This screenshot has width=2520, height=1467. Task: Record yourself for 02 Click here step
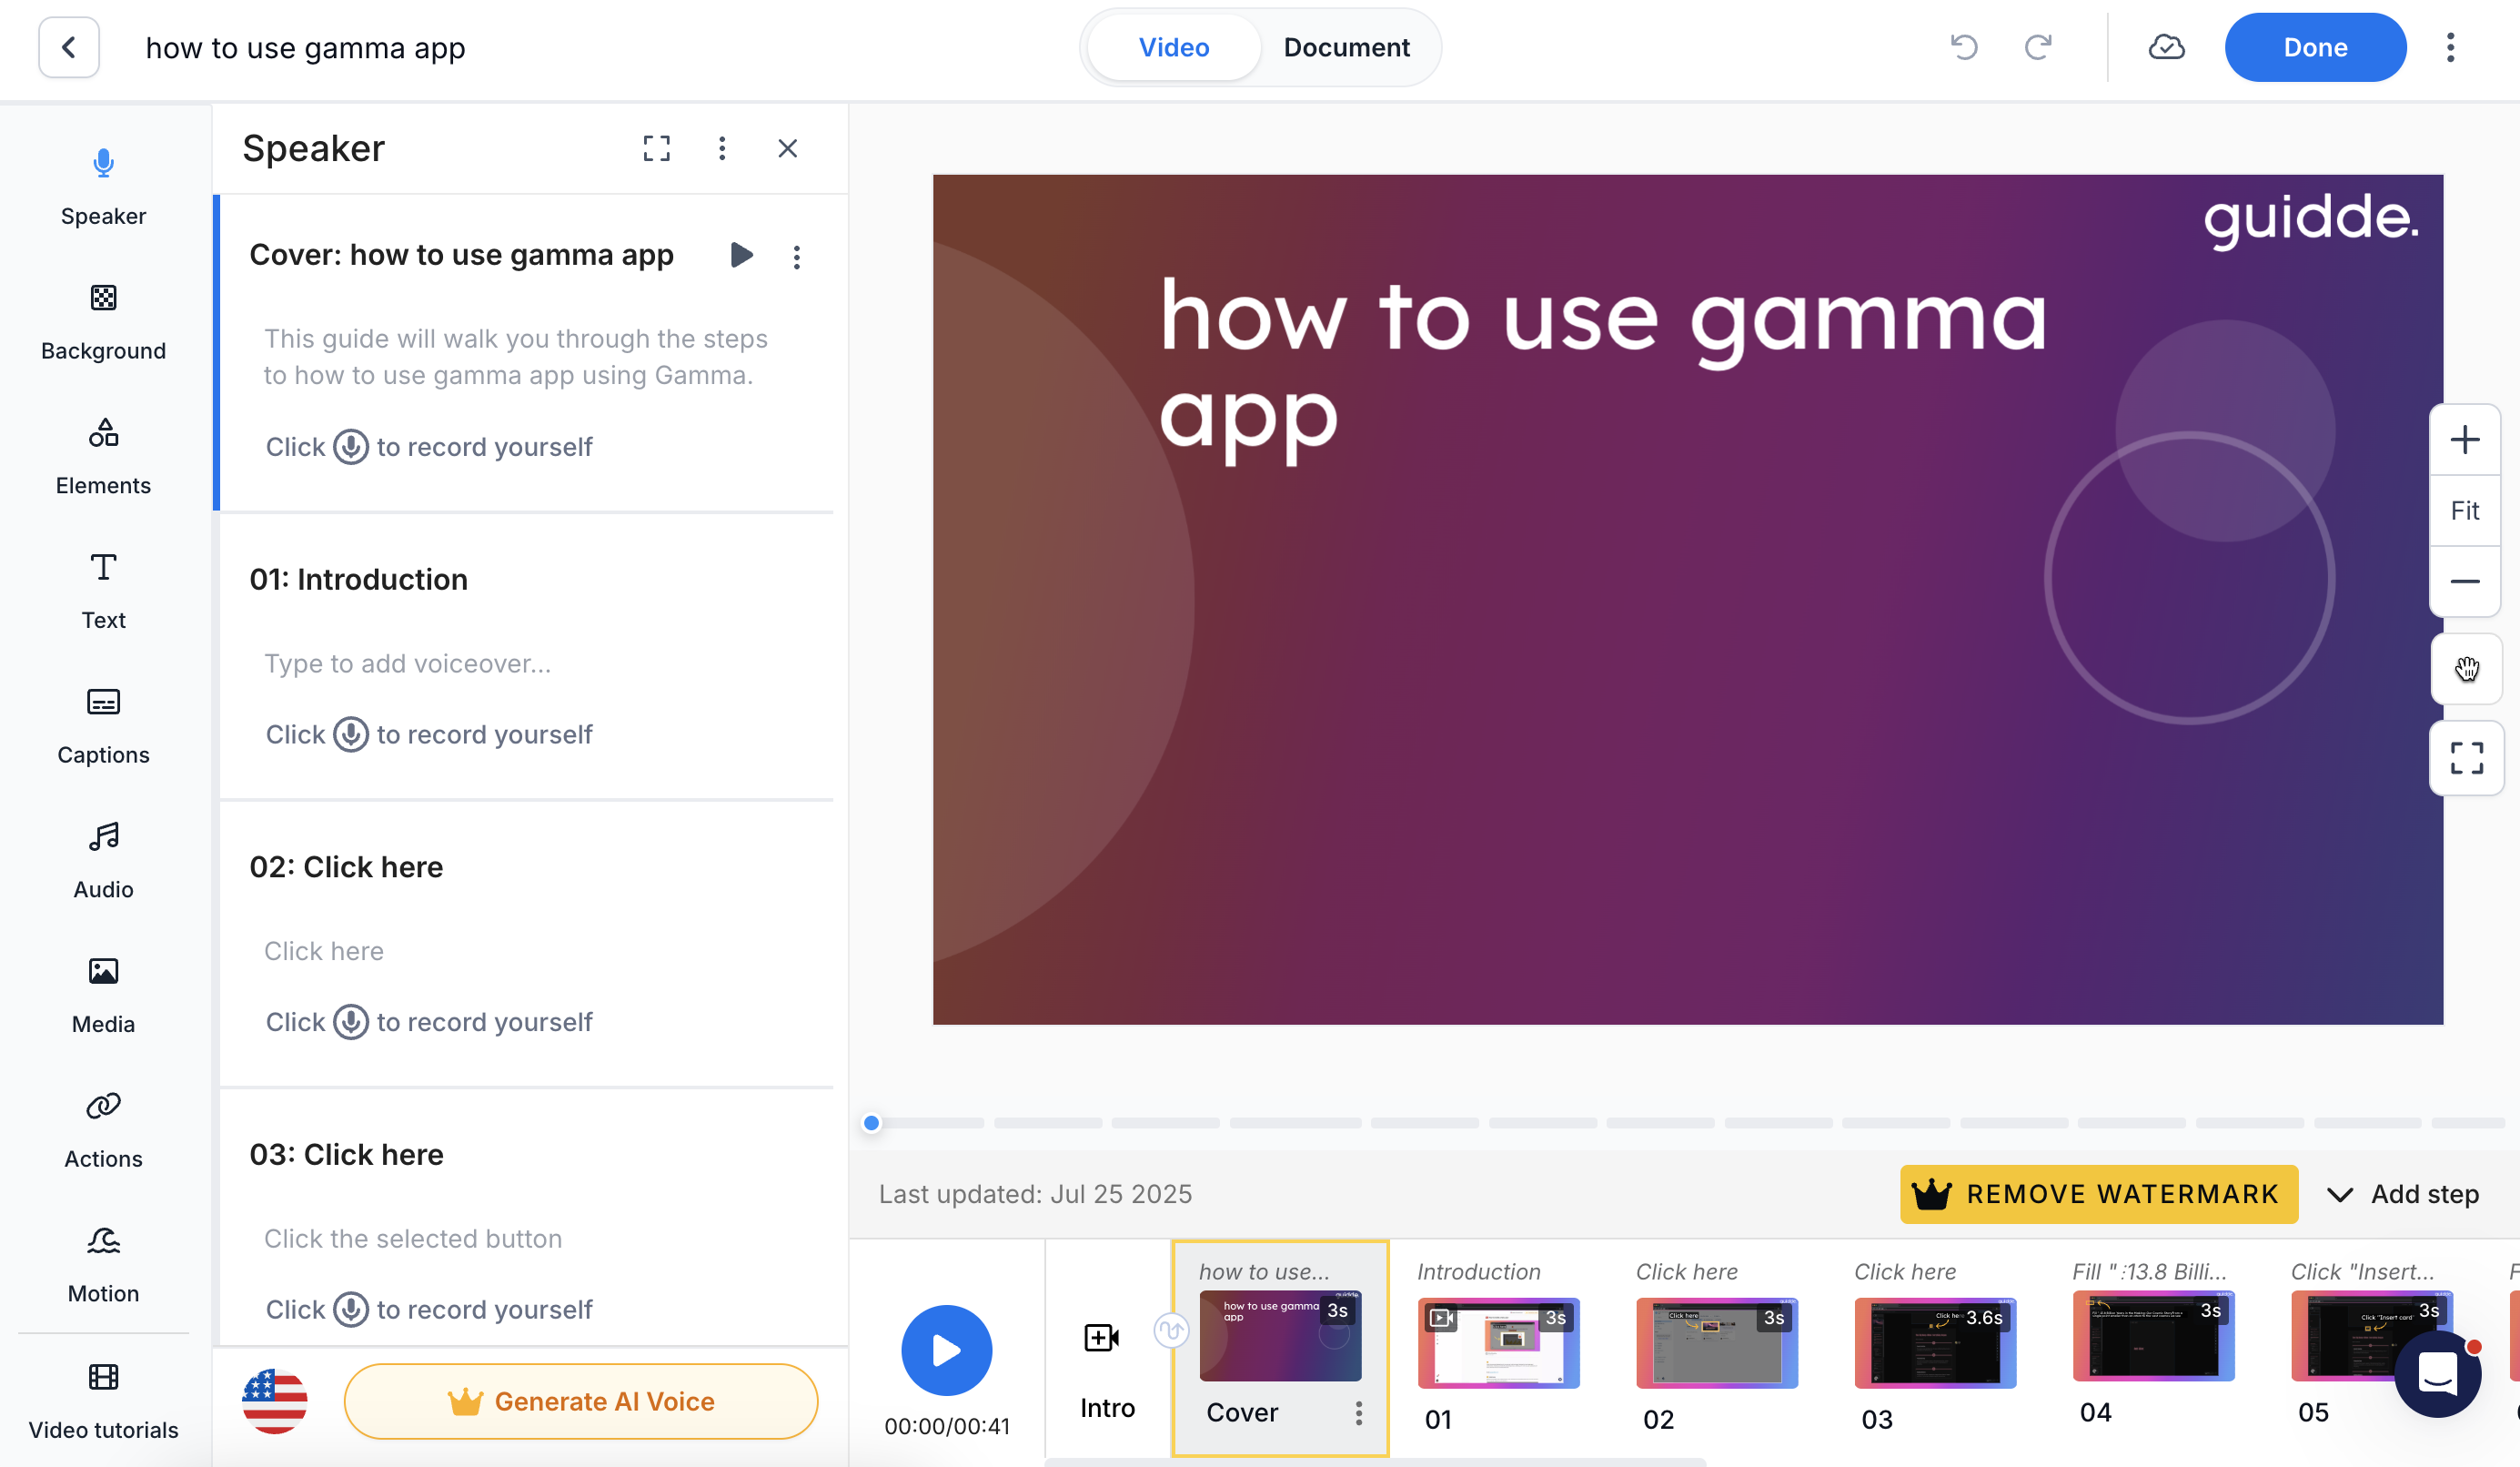350,1022
